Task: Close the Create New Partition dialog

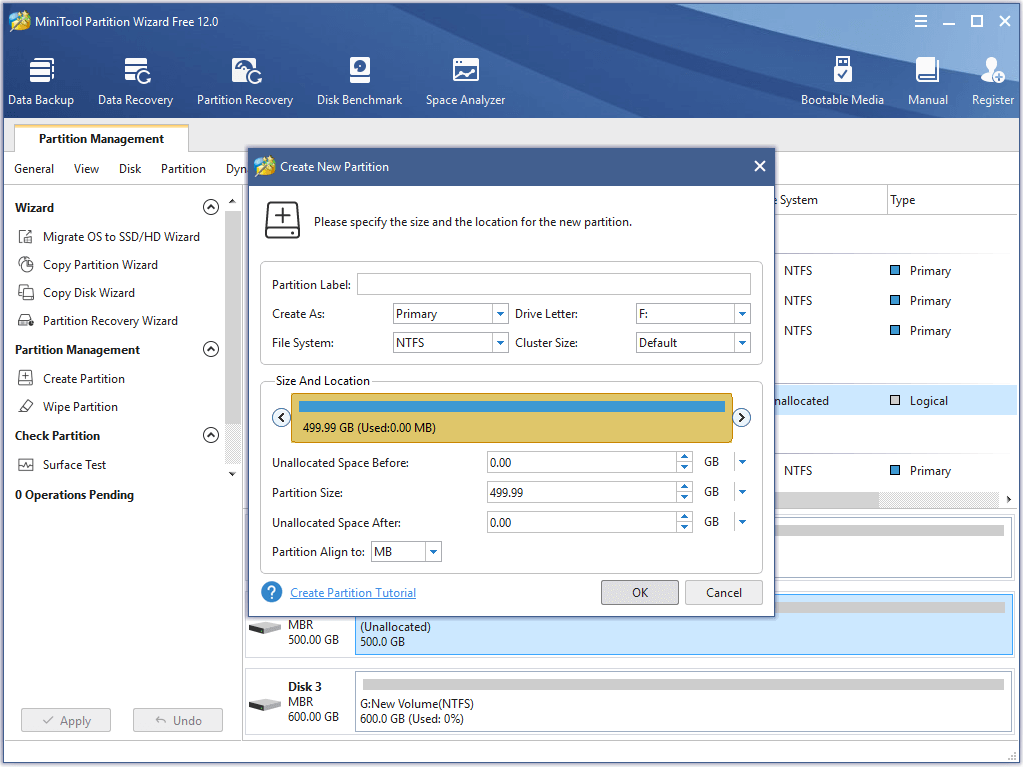Action: point(759,166)
